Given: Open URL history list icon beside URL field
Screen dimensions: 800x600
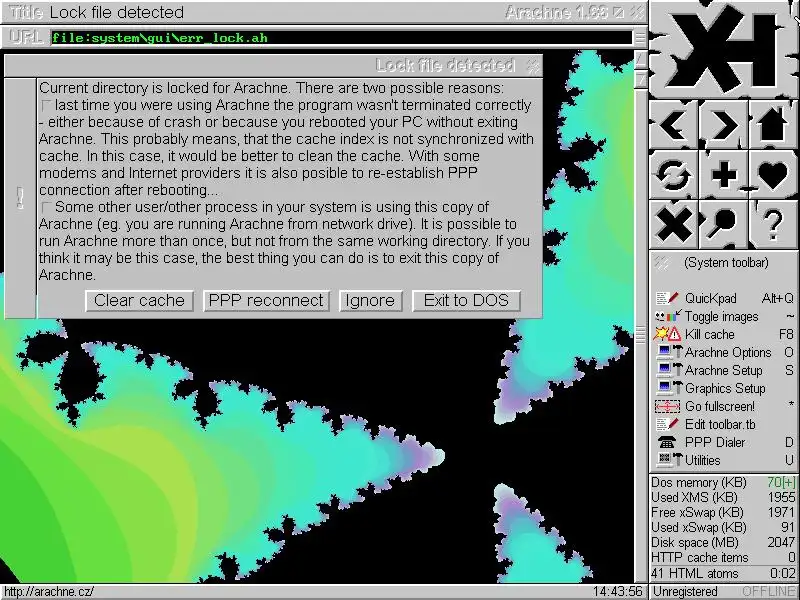Looking at the screenshot, I should click(639, 38).
